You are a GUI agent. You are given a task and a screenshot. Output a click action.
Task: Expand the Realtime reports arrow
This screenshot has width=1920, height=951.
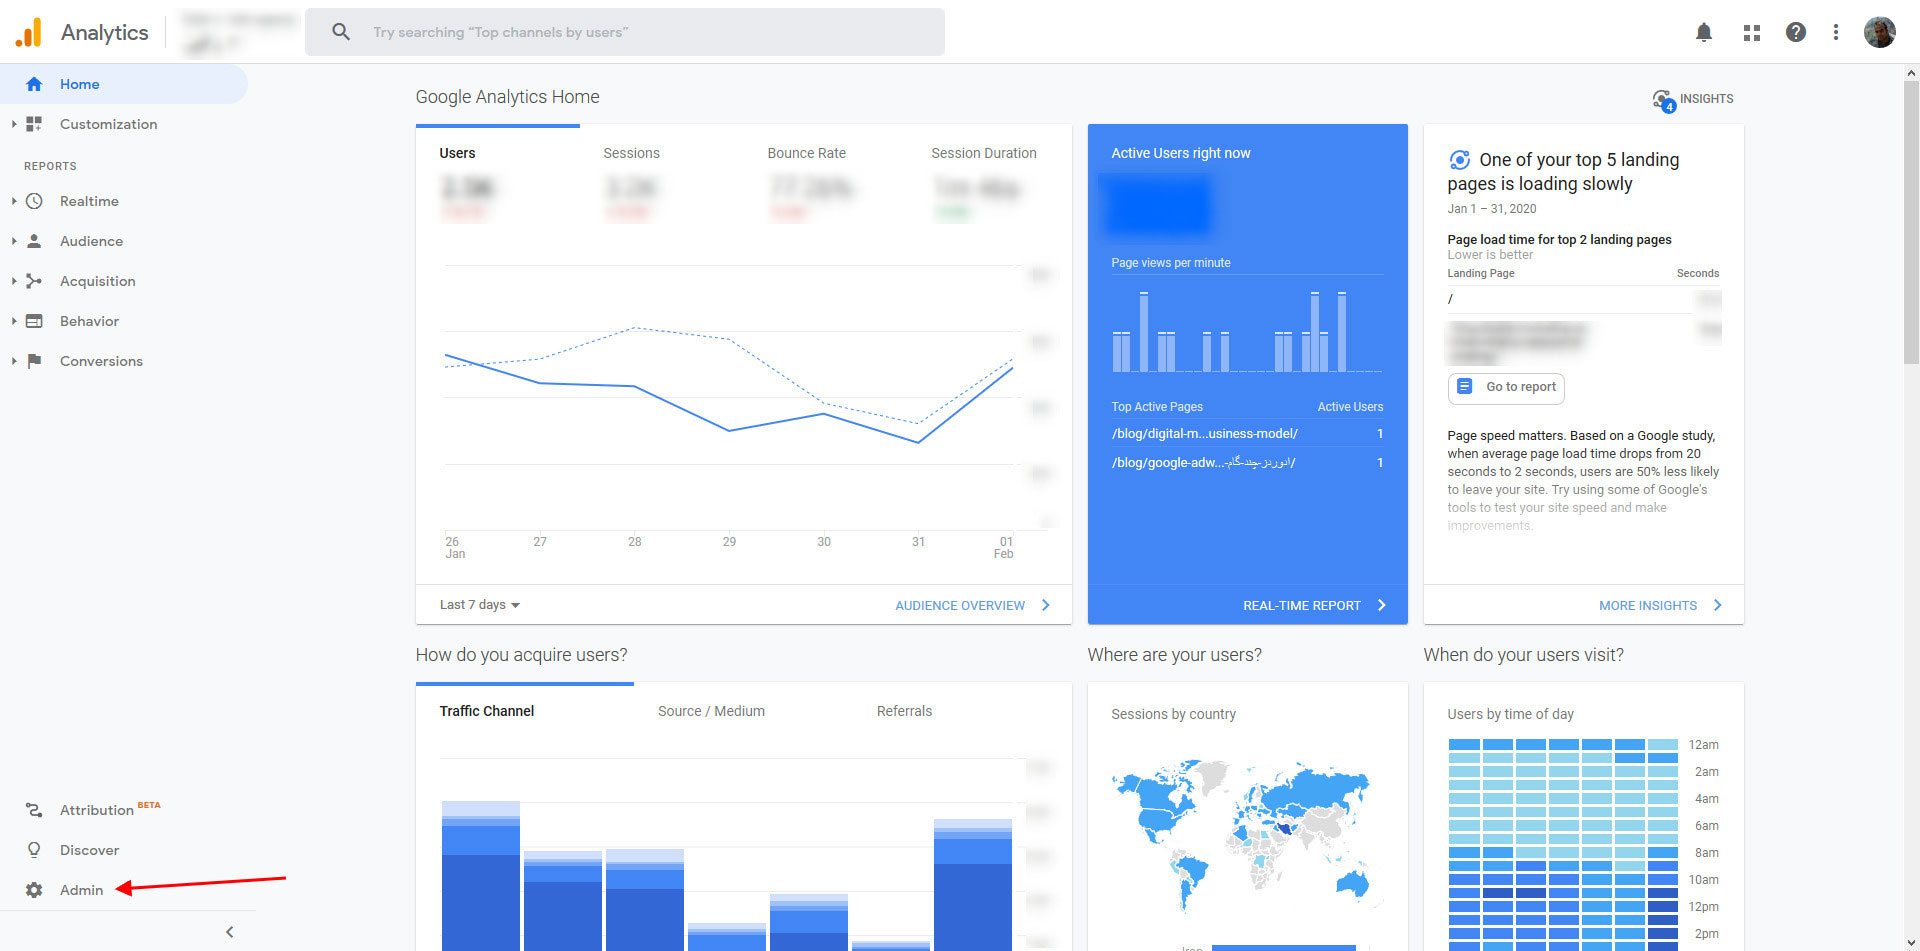(x=14, y=201)
